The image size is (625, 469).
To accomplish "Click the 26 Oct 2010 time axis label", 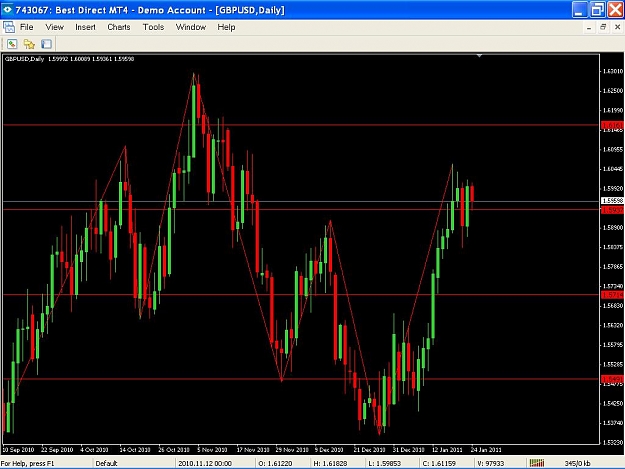I will point(174,449).
